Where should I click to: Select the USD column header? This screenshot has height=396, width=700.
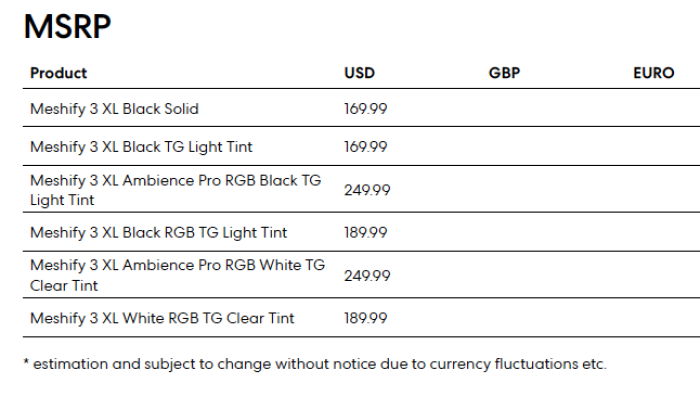coord(359,73)
